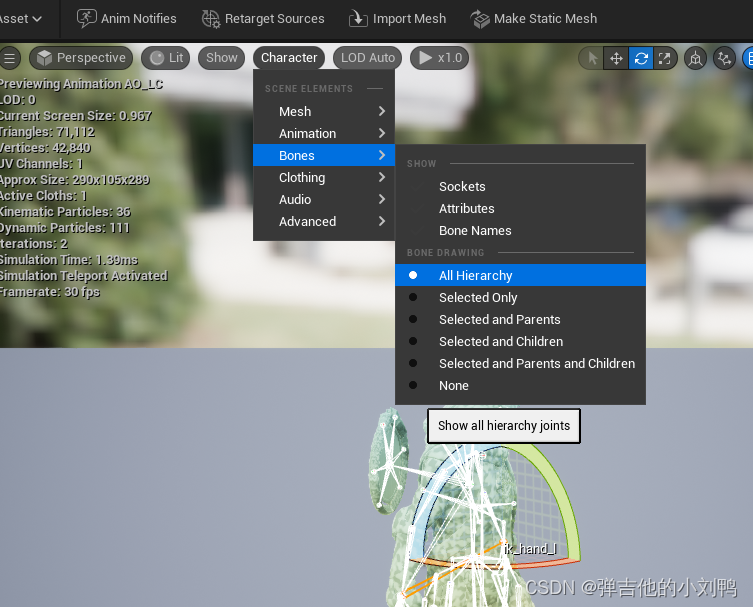Click the Lit sphere icon
Screen dimensions: 753x607
coord(157,58)
